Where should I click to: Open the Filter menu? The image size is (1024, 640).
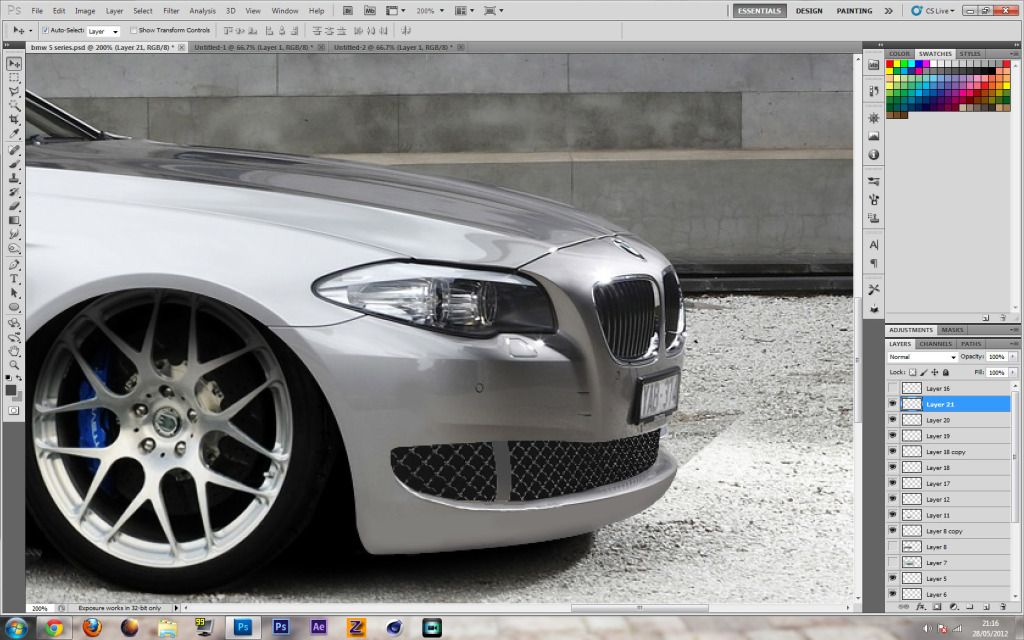click(x=171, y=11)
